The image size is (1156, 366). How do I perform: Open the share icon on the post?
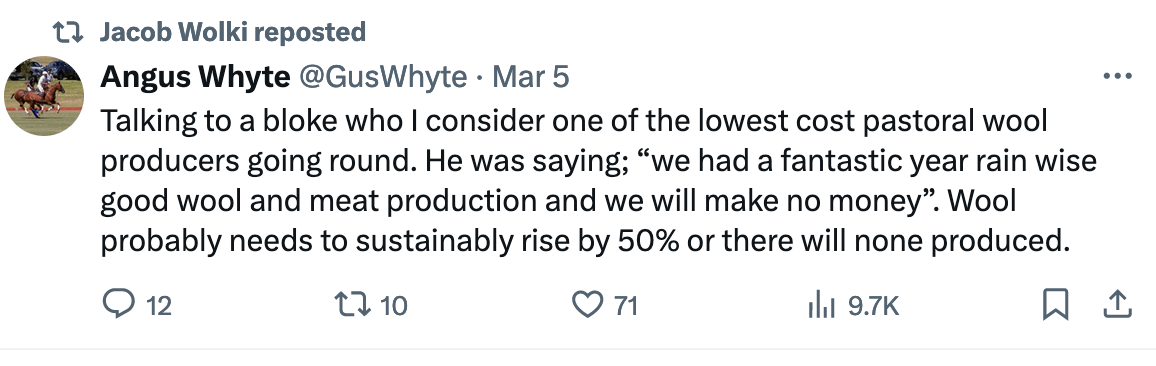click(1117, 304)
